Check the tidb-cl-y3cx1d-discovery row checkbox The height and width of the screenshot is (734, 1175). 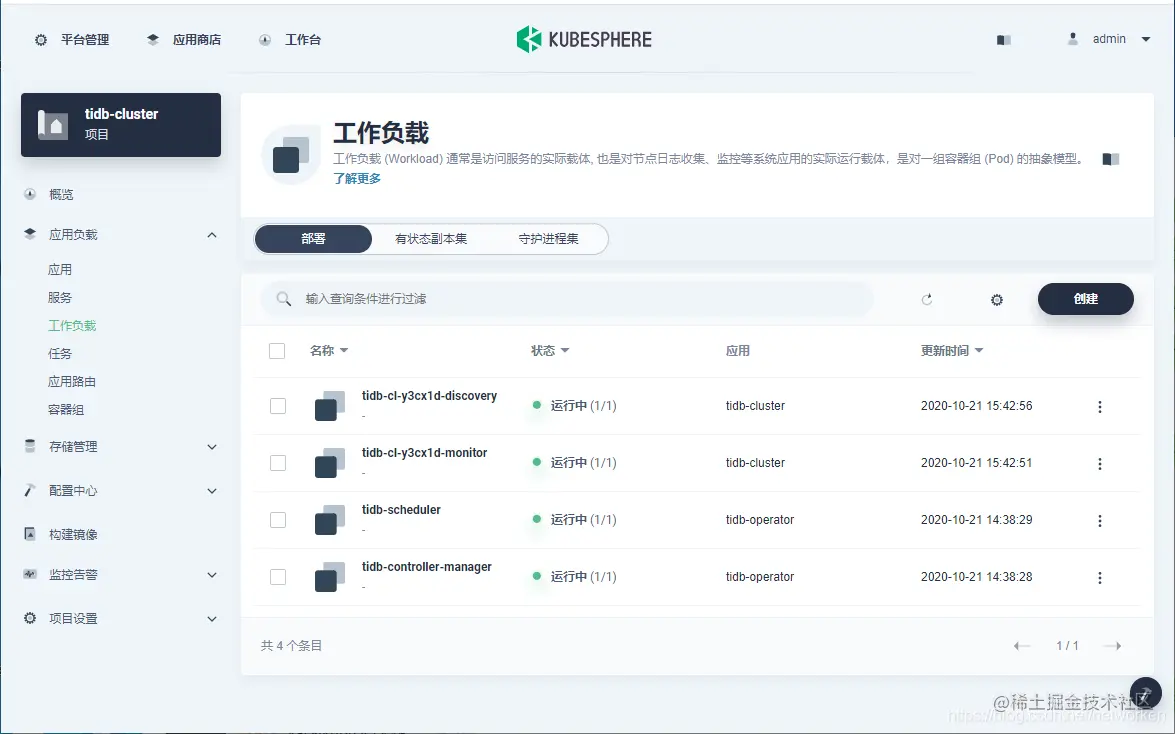tap(278, 406)
